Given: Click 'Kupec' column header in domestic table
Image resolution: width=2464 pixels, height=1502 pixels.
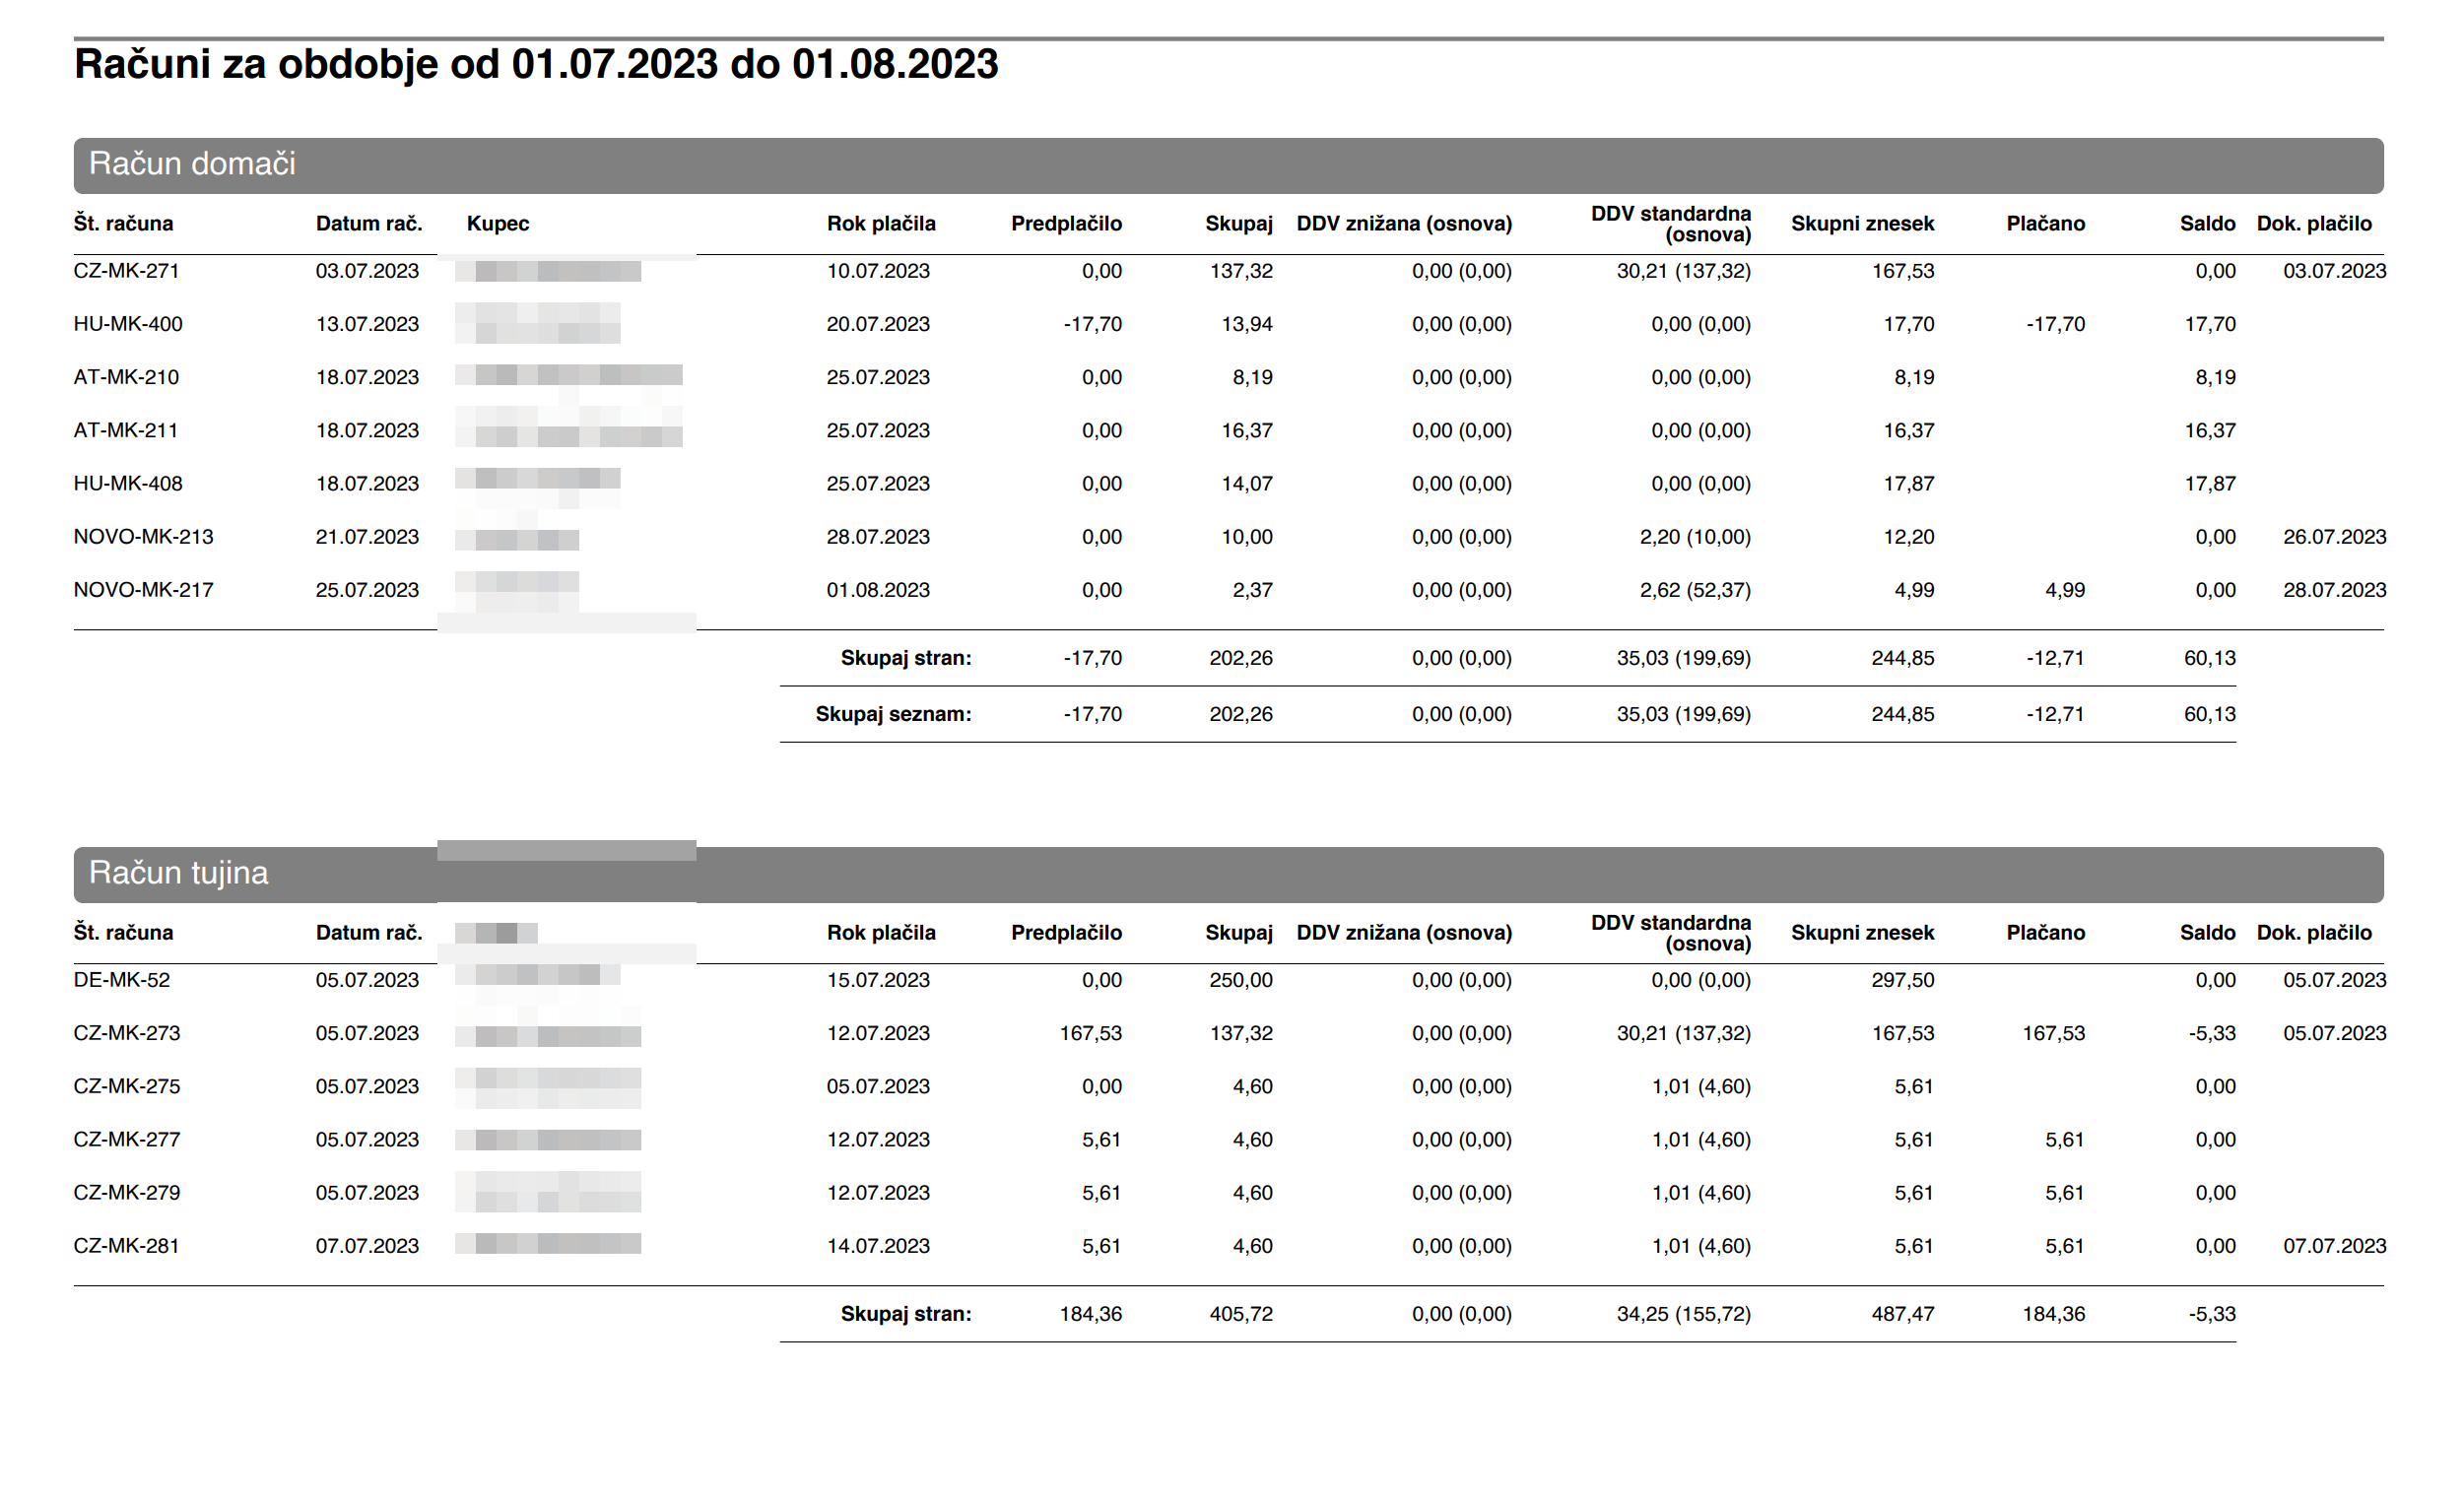Looking at the screenshot, I should [x=497, y=223].
